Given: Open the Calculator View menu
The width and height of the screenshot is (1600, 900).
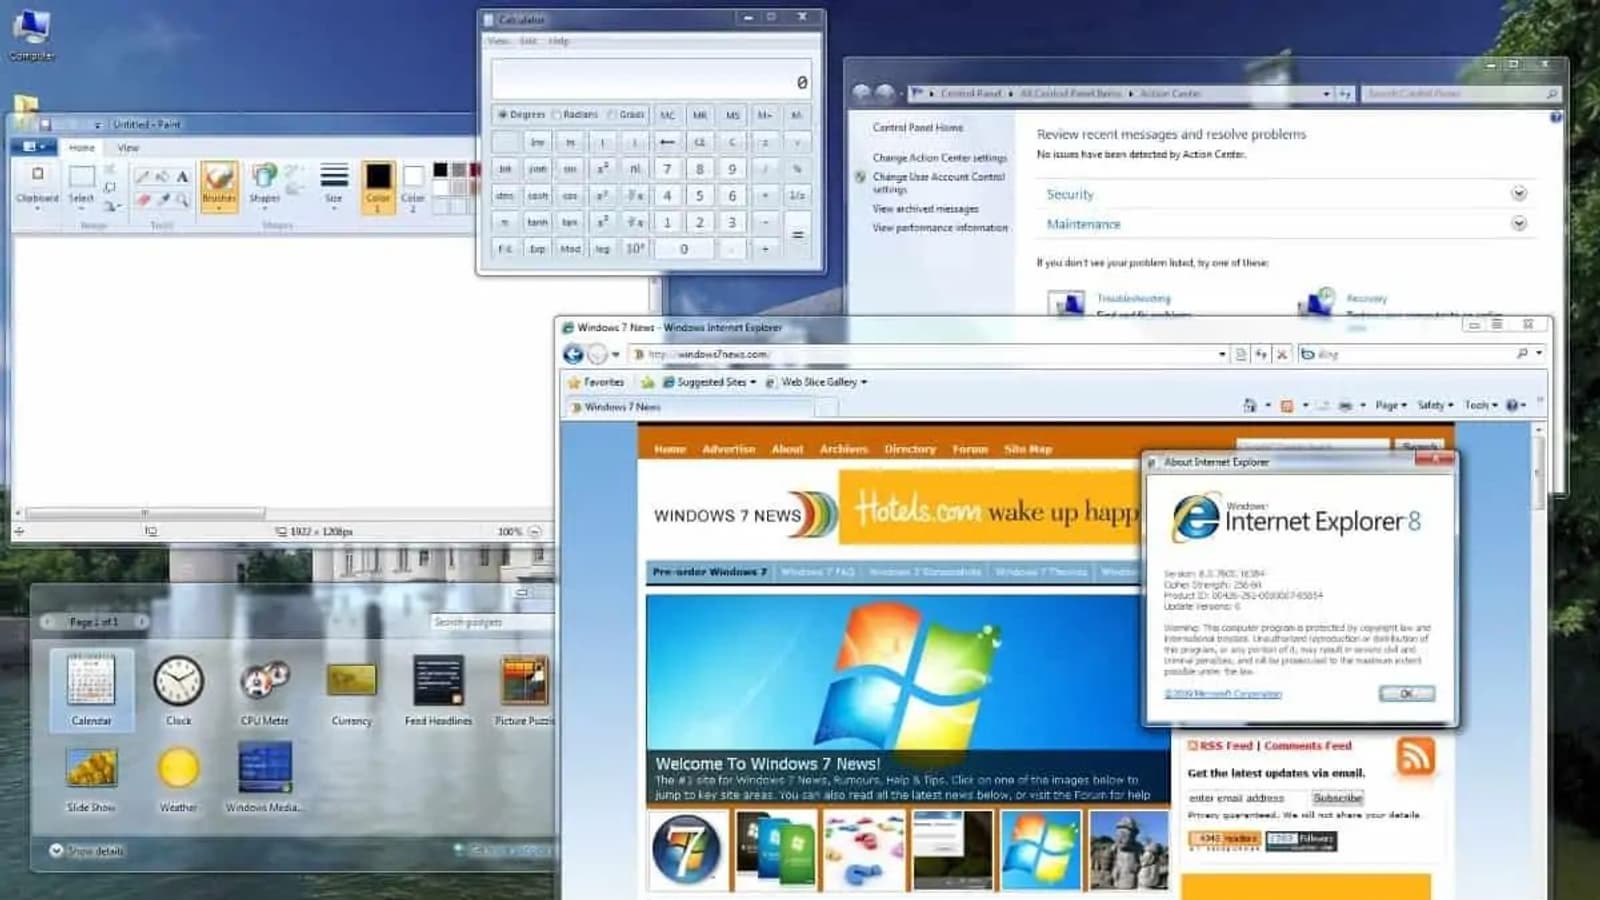Looking at the screenshot, I should point(498,41).
